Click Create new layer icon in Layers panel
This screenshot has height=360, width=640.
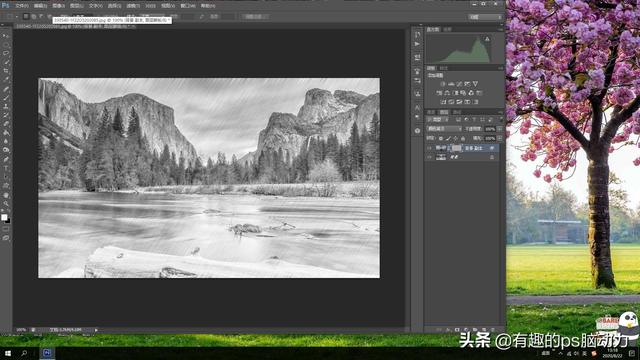(x=484, y=329)
